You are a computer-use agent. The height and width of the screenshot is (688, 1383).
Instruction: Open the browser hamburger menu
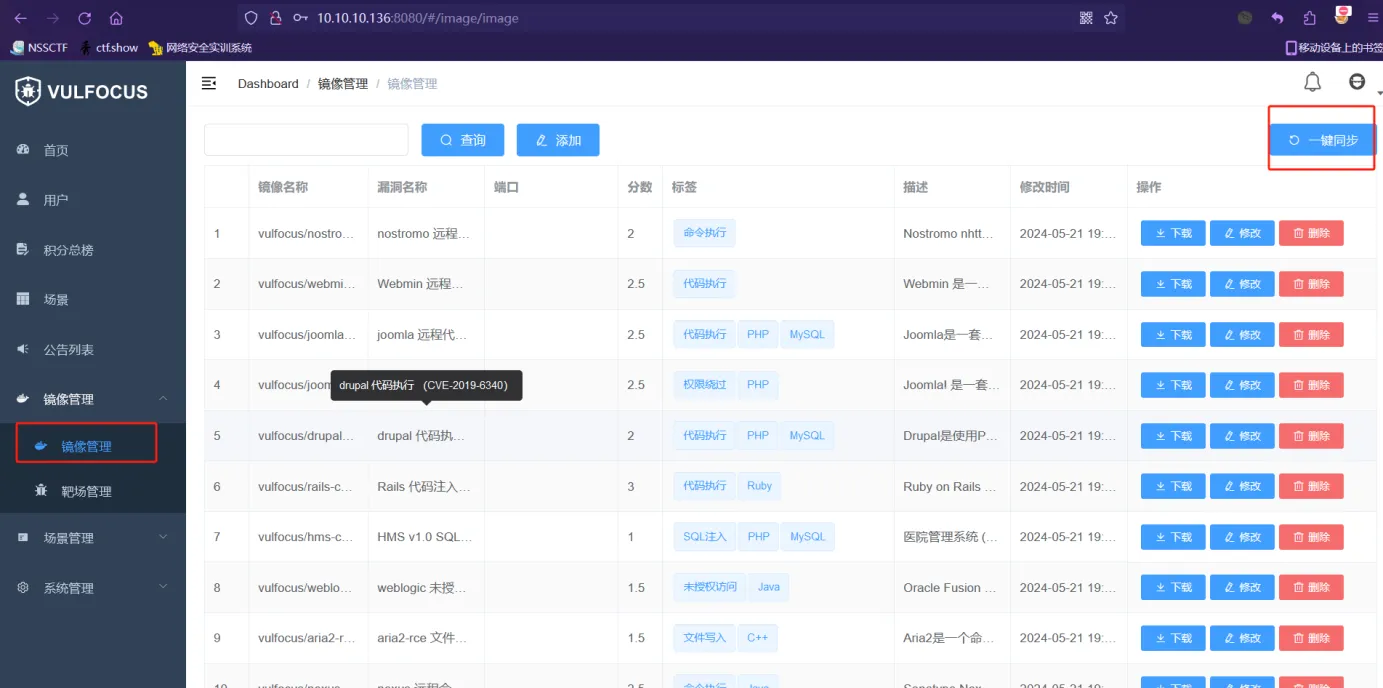pyautogui.click(x=1372, y=18)
